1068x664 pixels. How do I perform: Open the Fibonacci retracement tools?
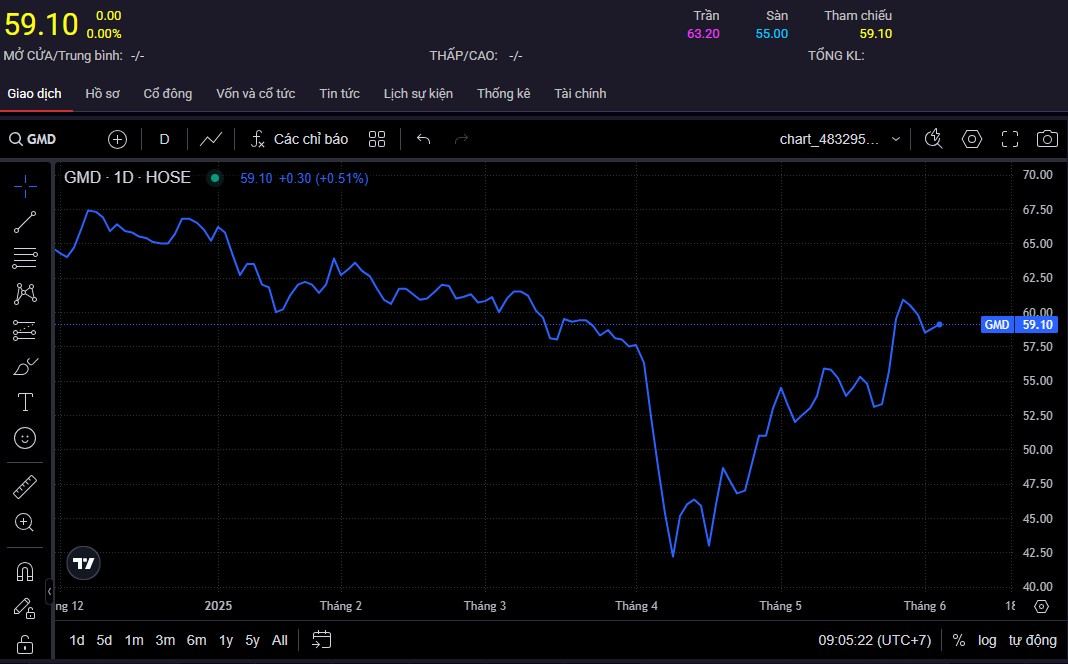click(x=25, y=258)
